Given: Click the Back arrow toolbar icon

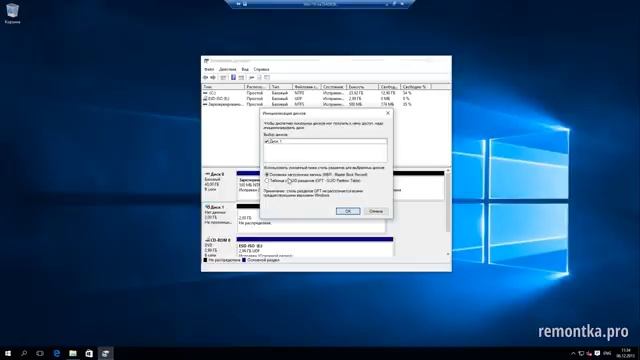Looking at the screenshot, I should click(206, 78).
